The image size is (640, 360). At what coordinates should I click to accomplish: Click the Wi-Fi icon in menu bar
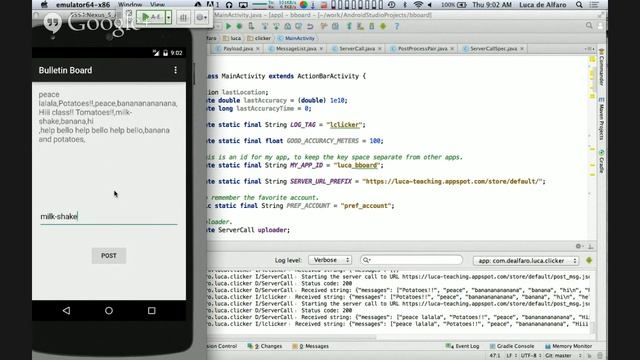pyautogui.click(x=418, y=5)
